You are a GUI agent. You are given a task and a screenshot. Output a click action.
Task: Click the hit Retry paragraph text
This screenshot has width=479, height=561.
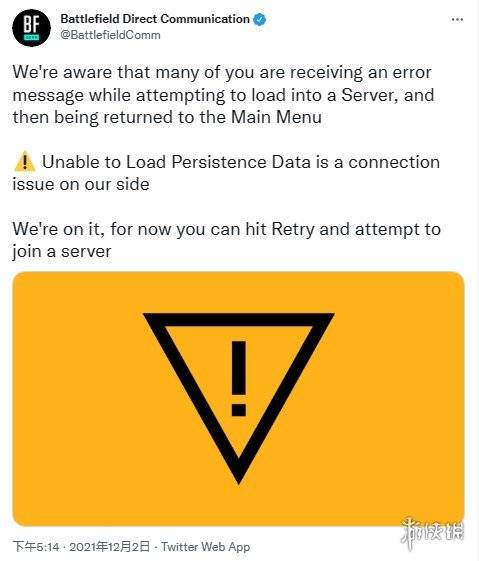pos(226,240)
